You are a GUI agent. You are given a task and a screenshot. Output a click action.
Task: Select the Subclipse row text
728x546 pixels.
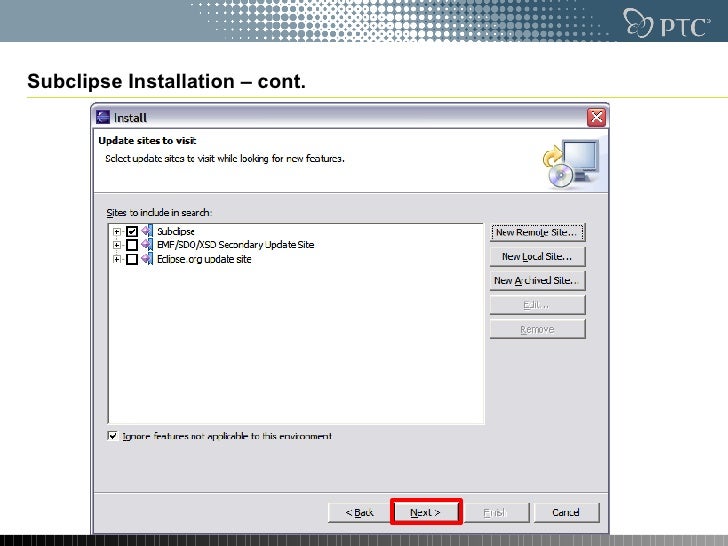pyautogui.click(x=176, y=231)
